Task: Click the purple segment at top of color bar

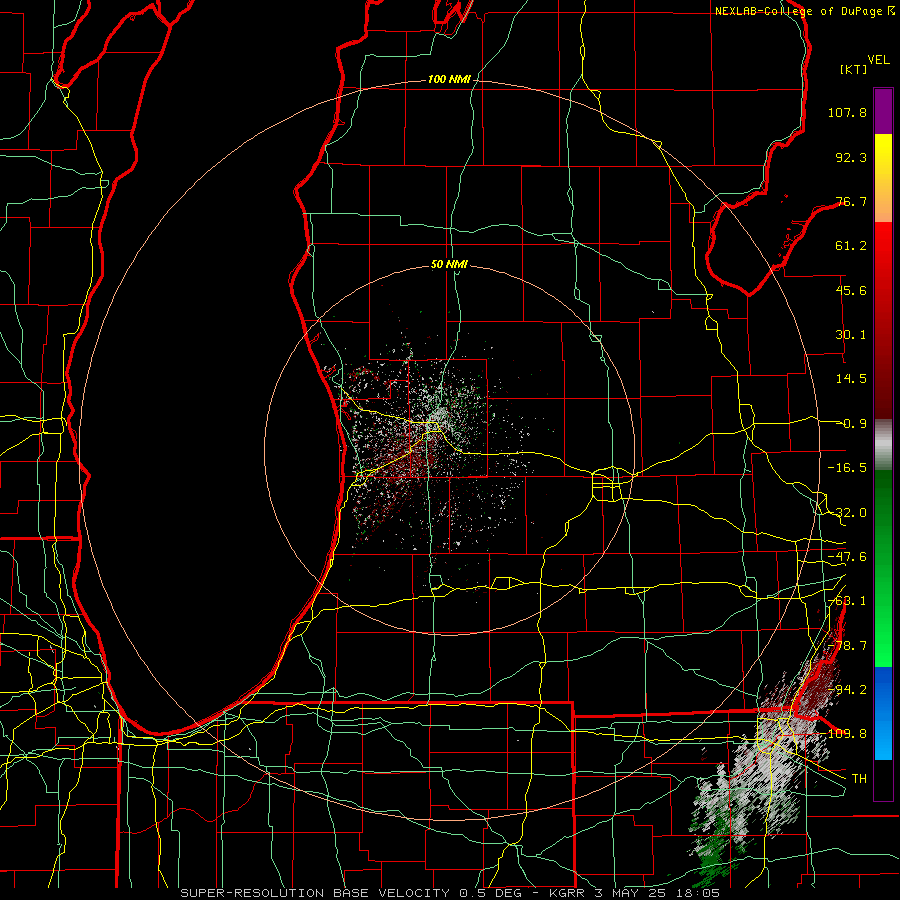Action: click(883, 112)
